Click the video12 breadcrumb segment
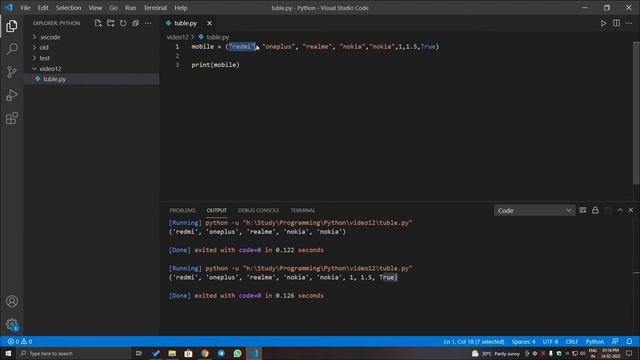This screenshot has height=360, width=640. [x=177, y=37]
